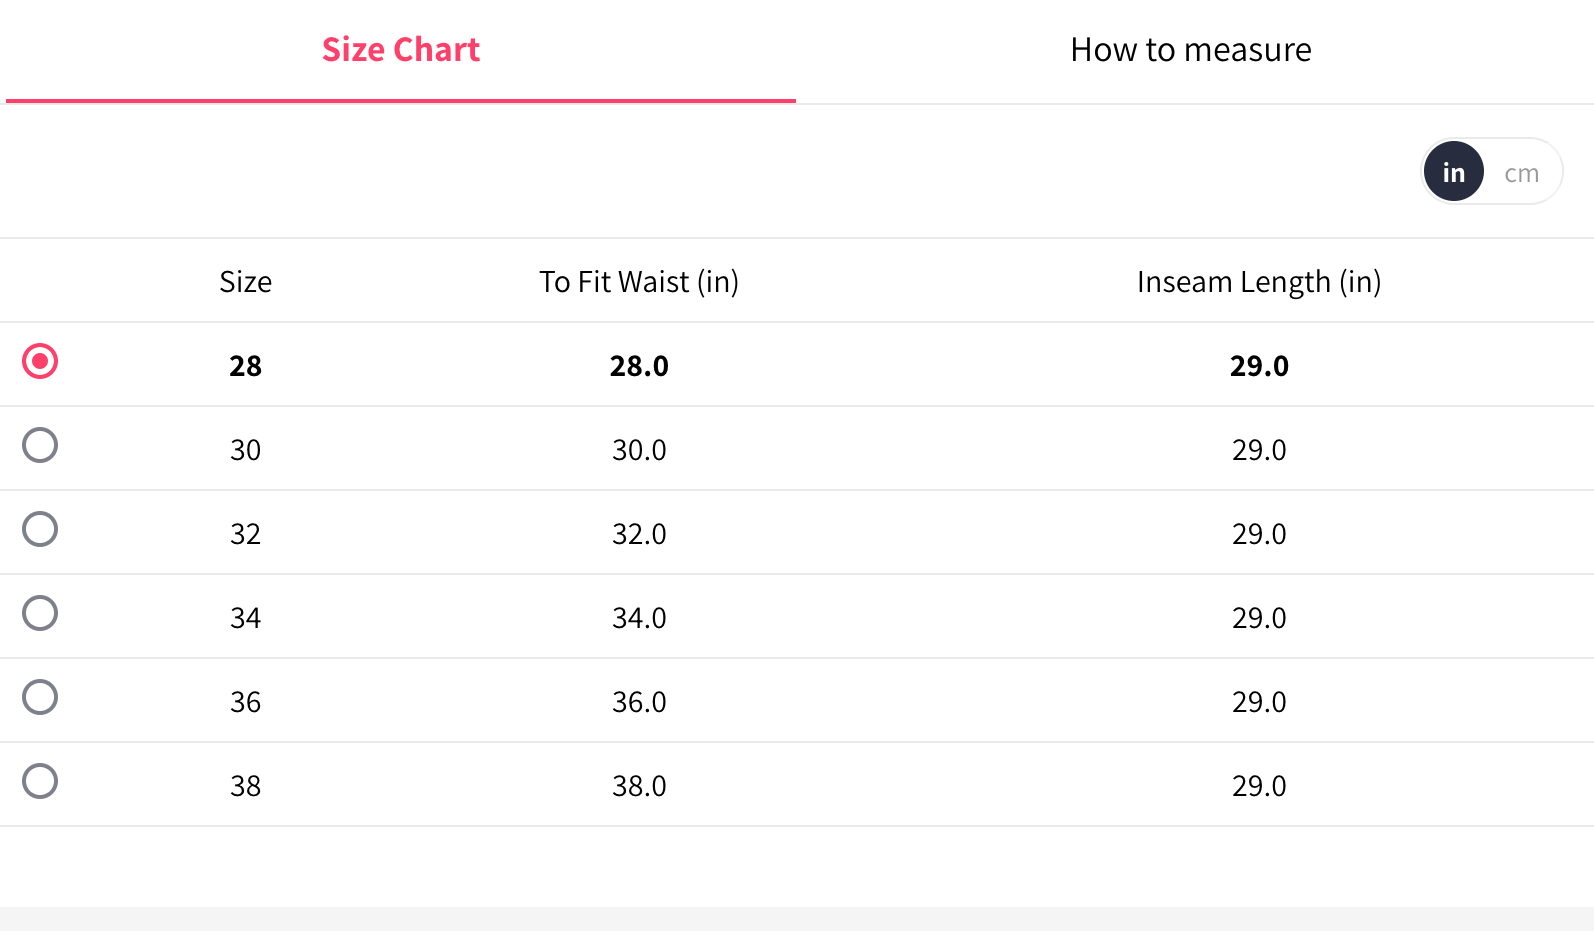Choose the size 38 radio button
The image size is (1594, 942).
(40, 781)
